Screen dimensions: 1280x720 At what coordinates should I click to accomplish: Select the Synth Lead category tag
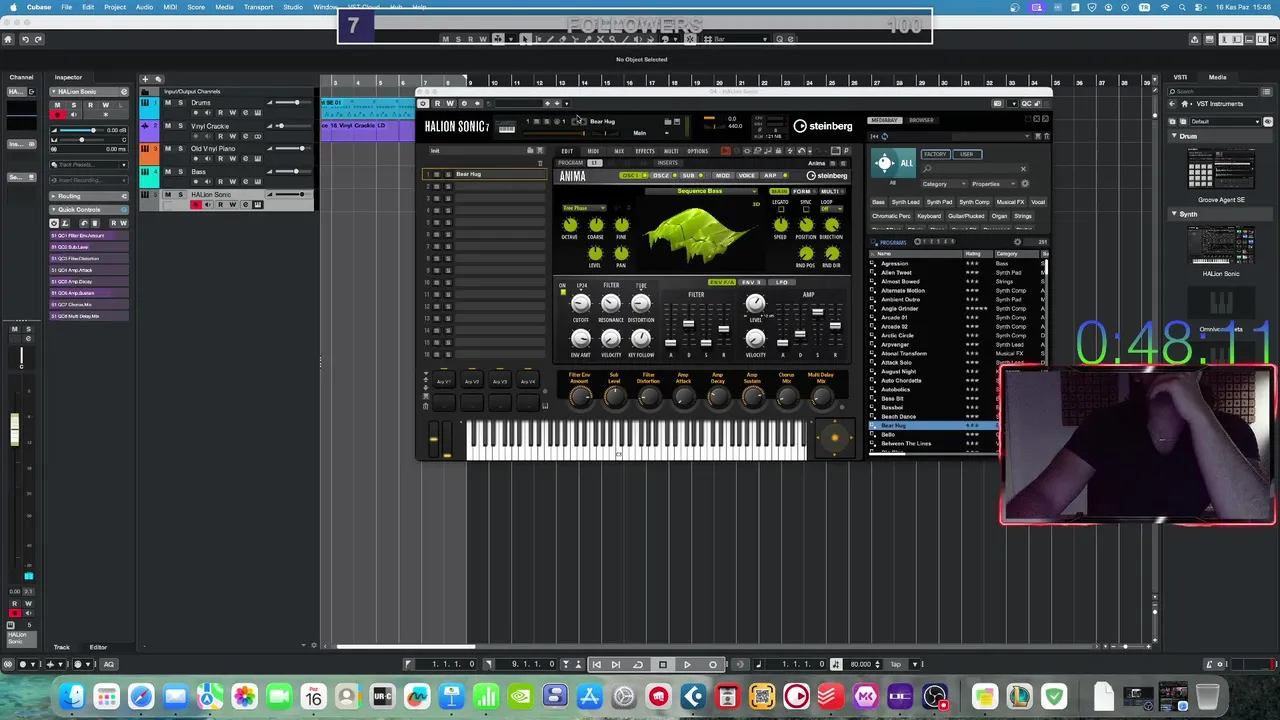click(906, 202)
